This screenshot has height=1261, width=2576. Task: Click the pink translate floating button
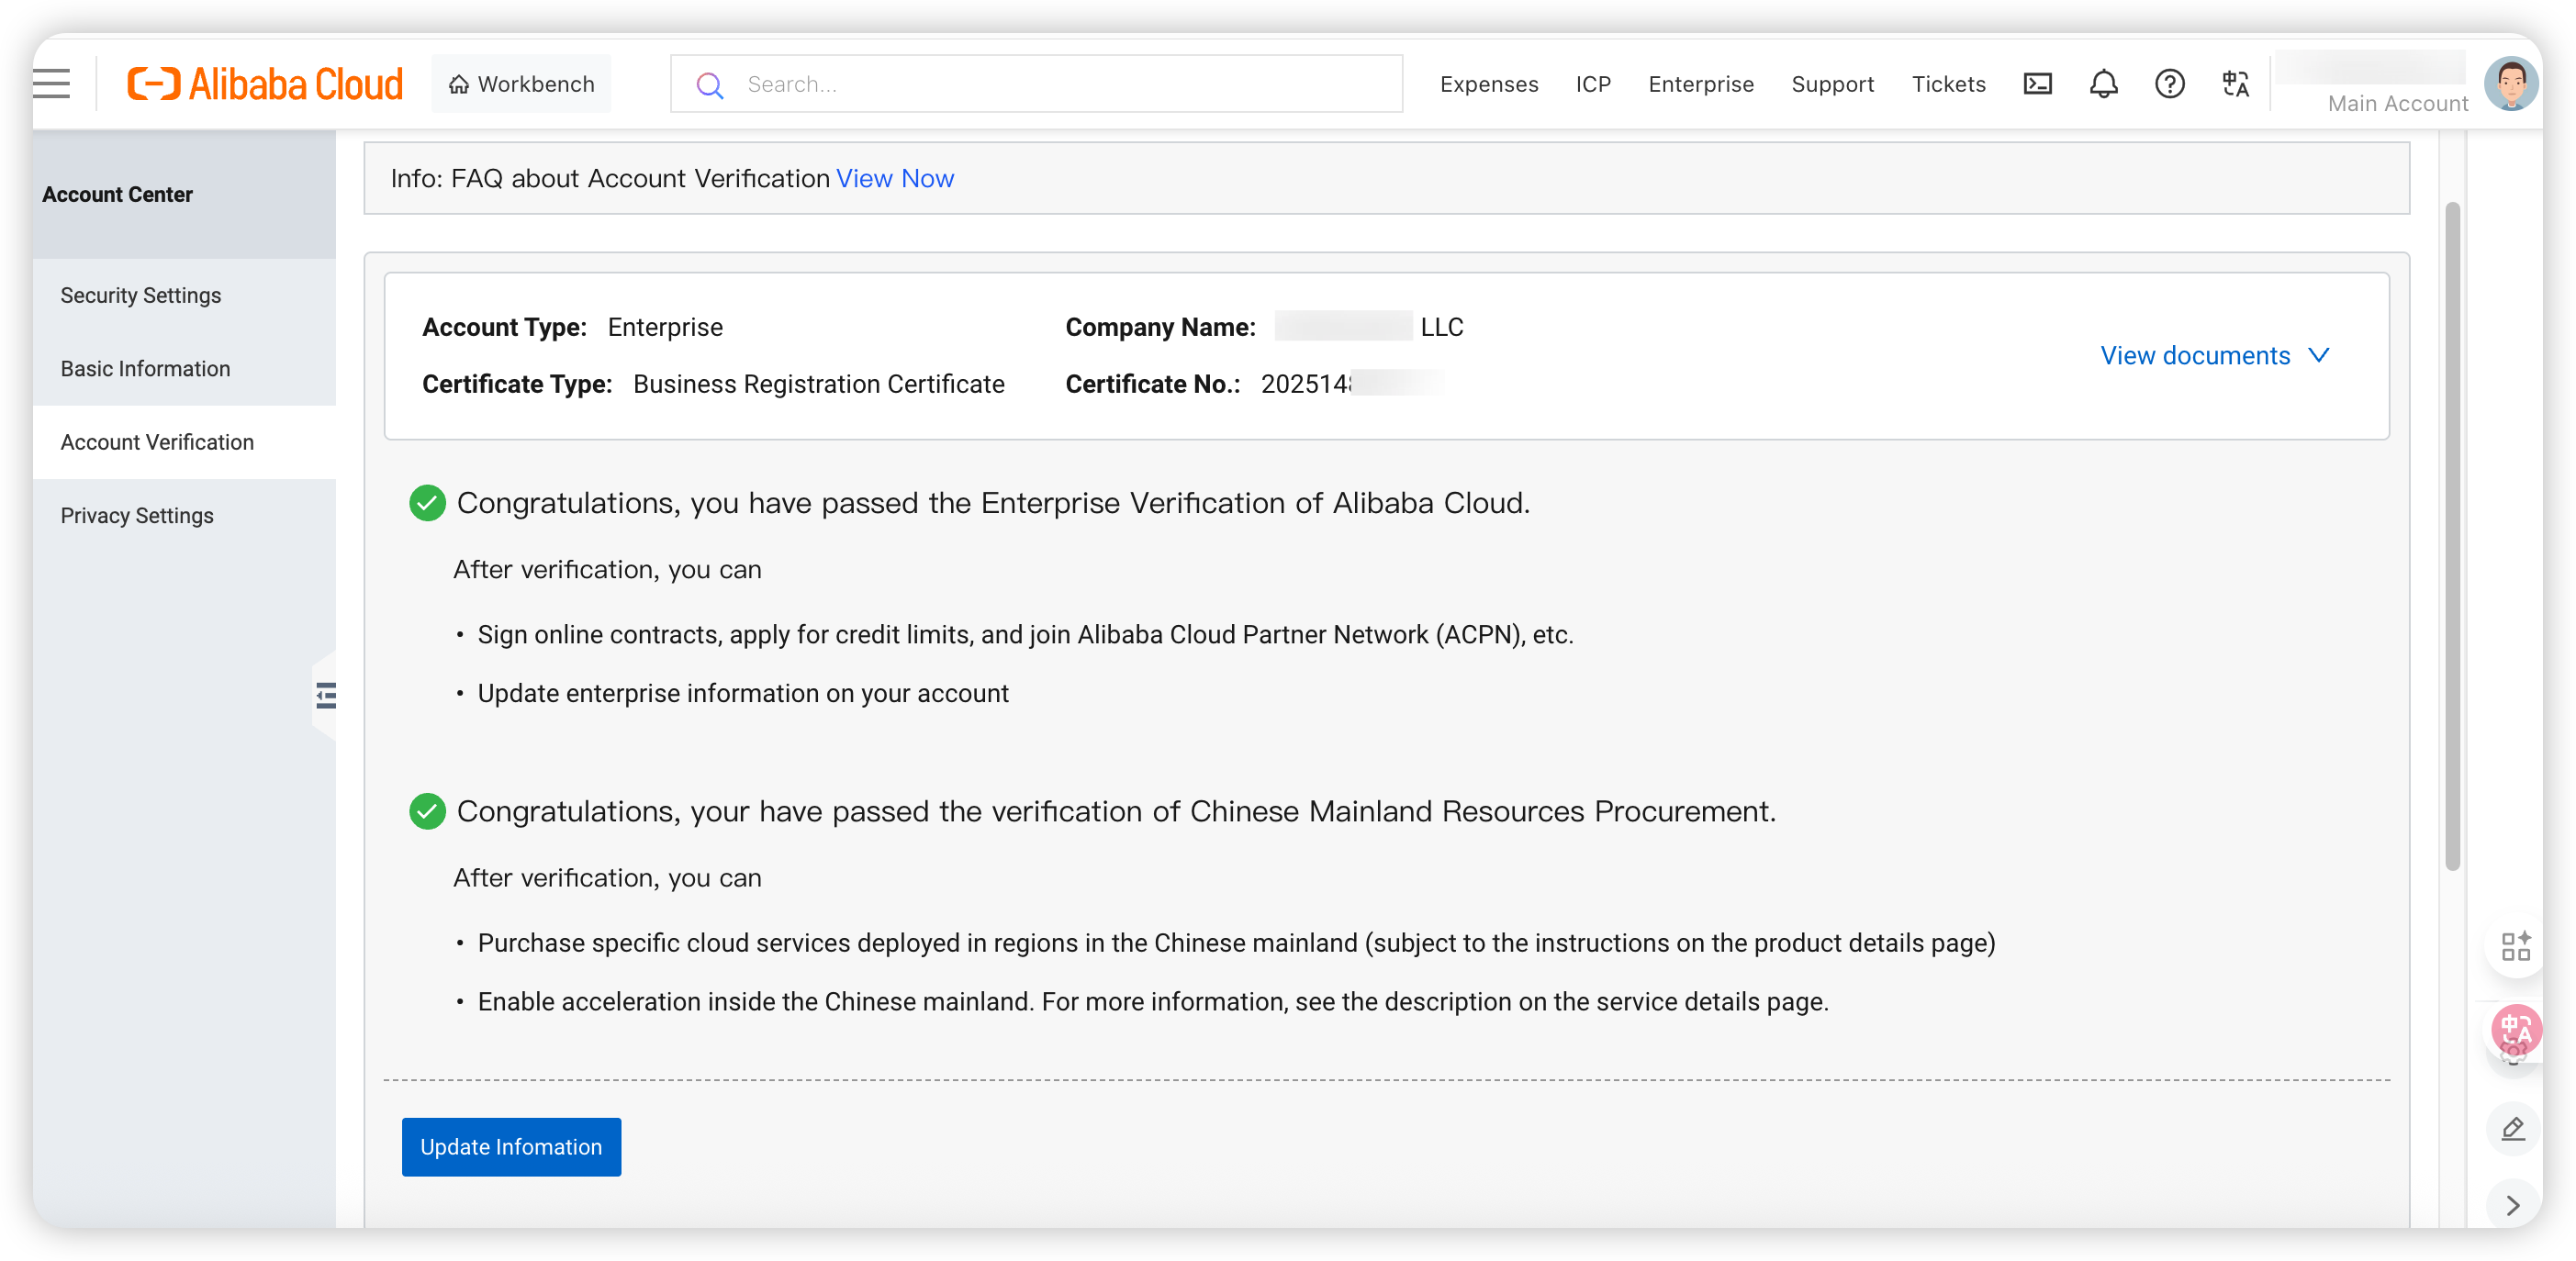(x=2515, y=1030)
